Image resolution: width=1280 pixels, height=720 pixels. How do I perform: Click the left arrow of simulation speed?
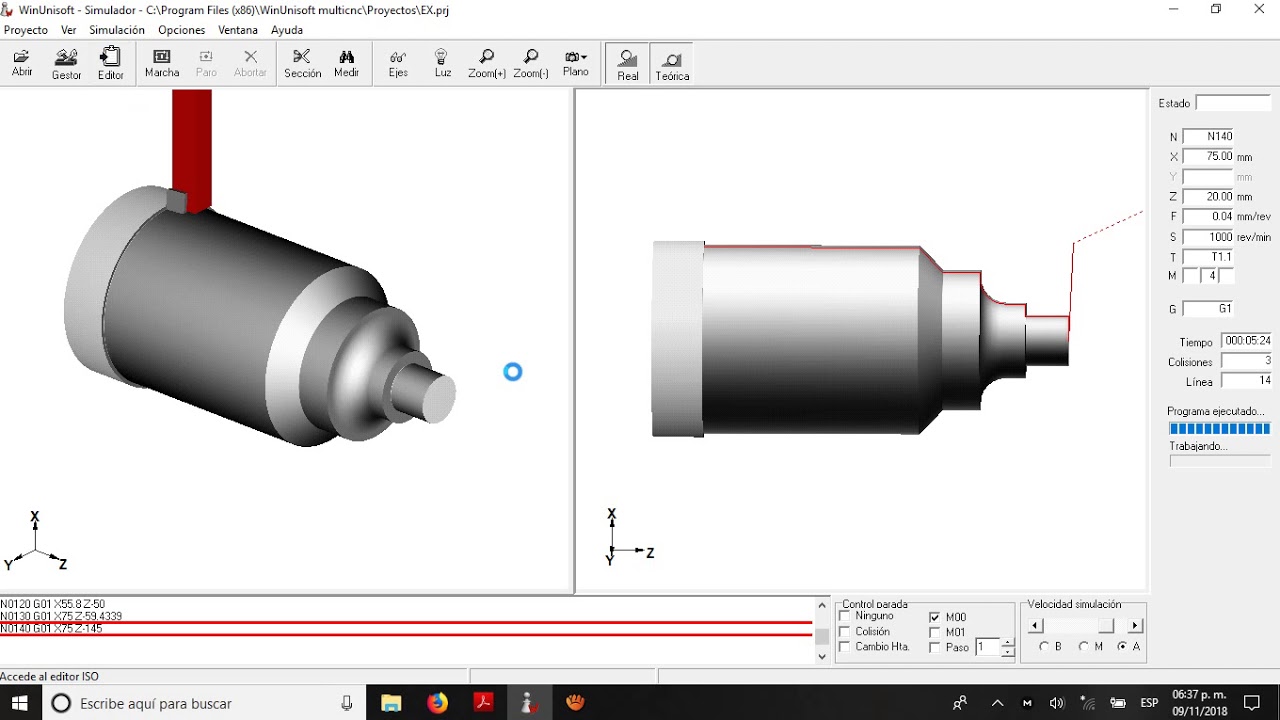click(1036, 626)
